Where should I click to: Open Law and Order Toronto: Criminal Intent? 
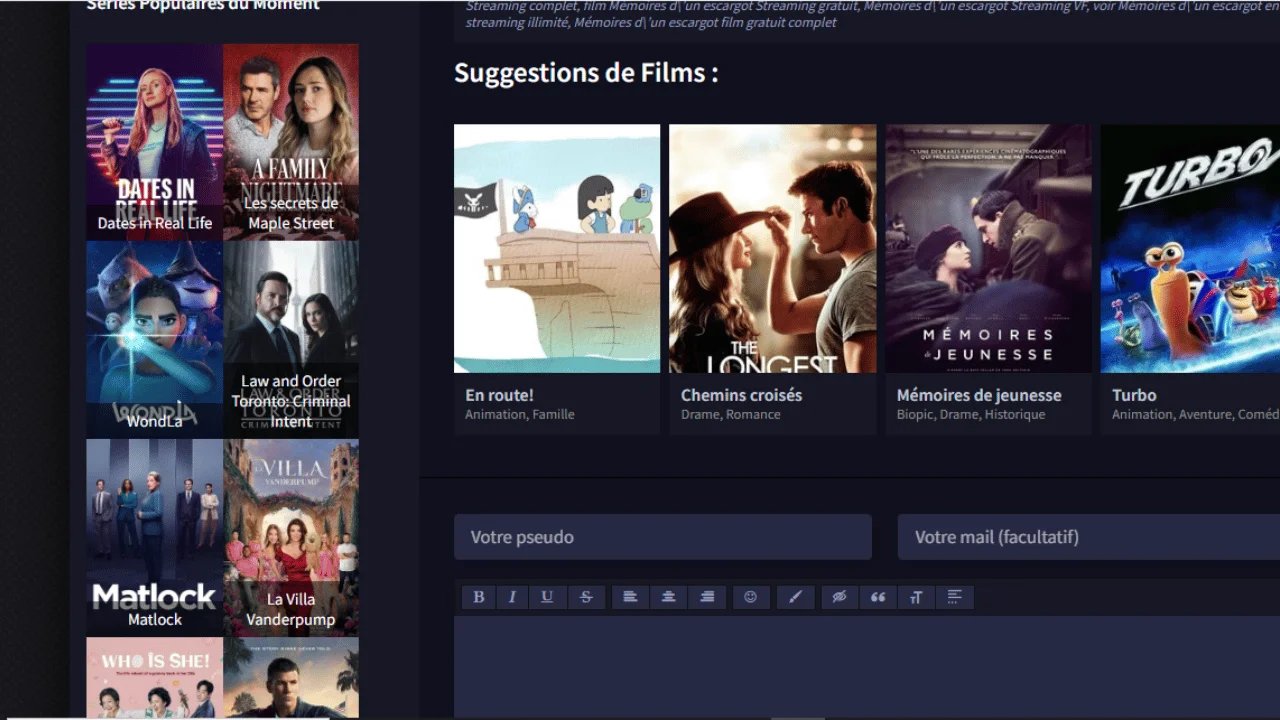coord(291,339)
